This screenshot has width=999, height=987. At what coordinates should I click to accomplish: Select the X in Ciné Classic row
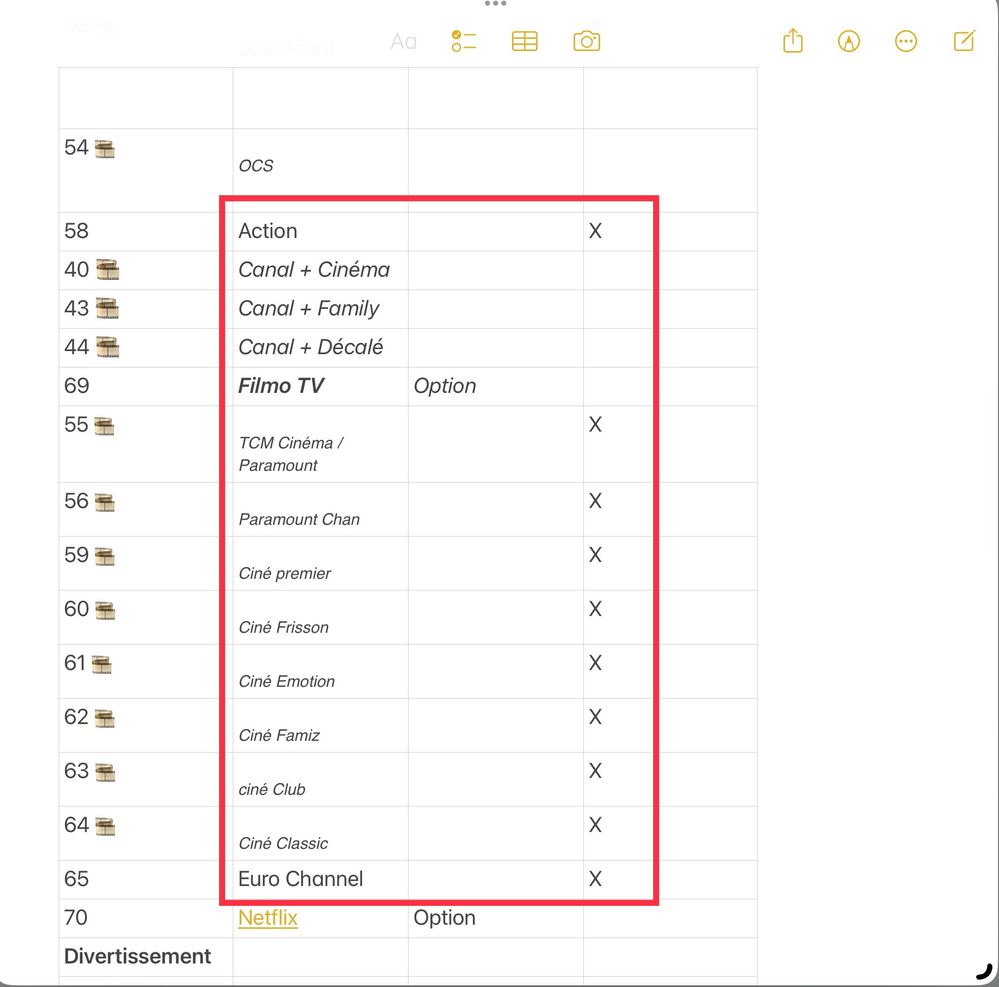[595, 825]
